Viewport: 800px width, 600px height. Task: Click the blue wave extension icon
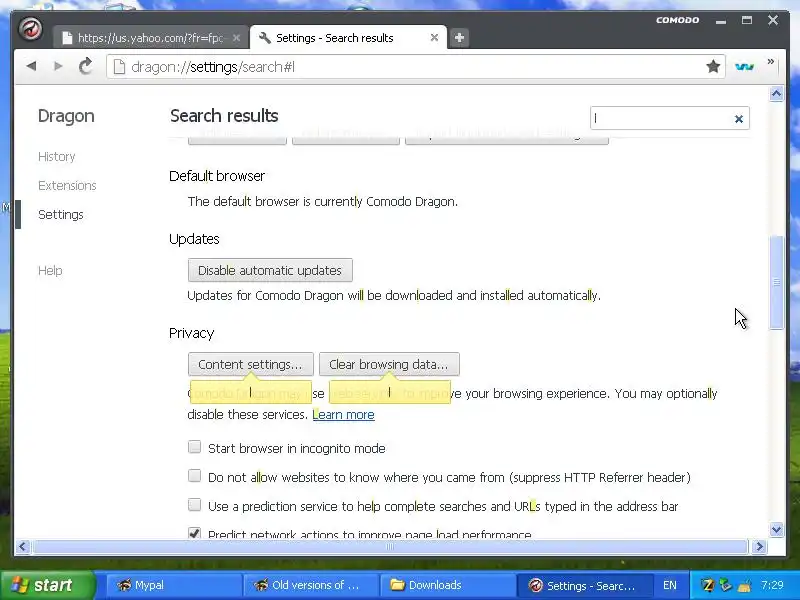click(x=744, y=66)
